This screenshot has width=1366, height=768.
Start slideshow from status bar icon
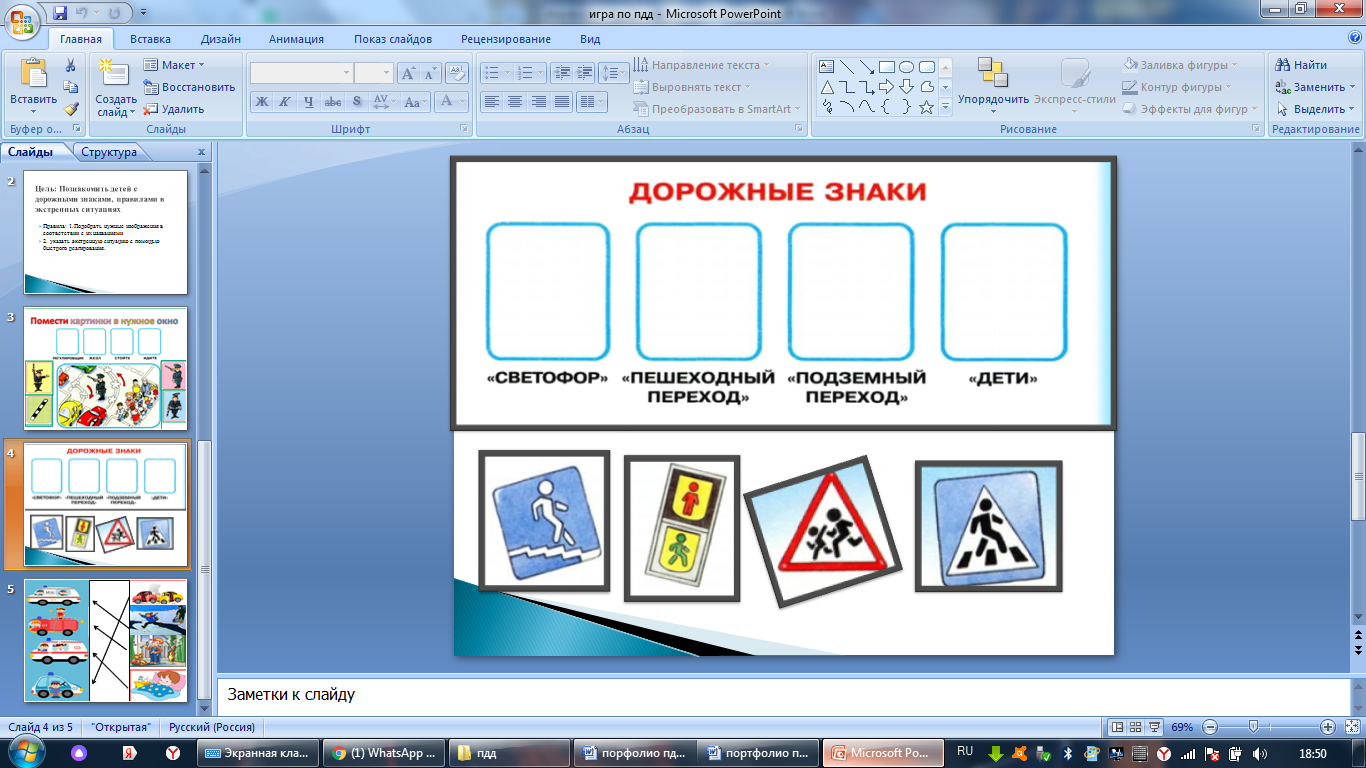[x=1155, y=727]
